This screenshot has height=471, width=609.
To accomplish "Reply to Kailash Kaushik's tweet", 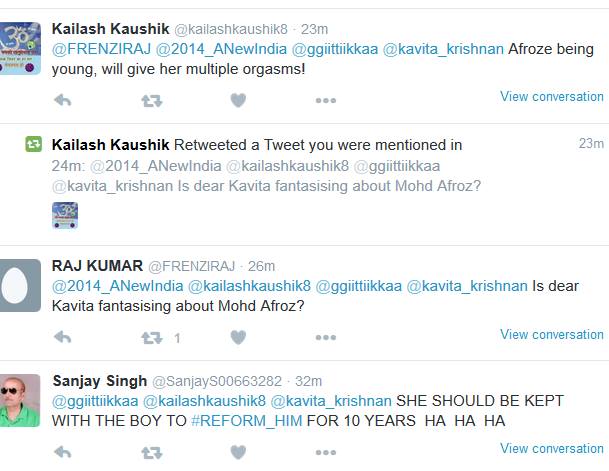I will [x=62, y=100].
